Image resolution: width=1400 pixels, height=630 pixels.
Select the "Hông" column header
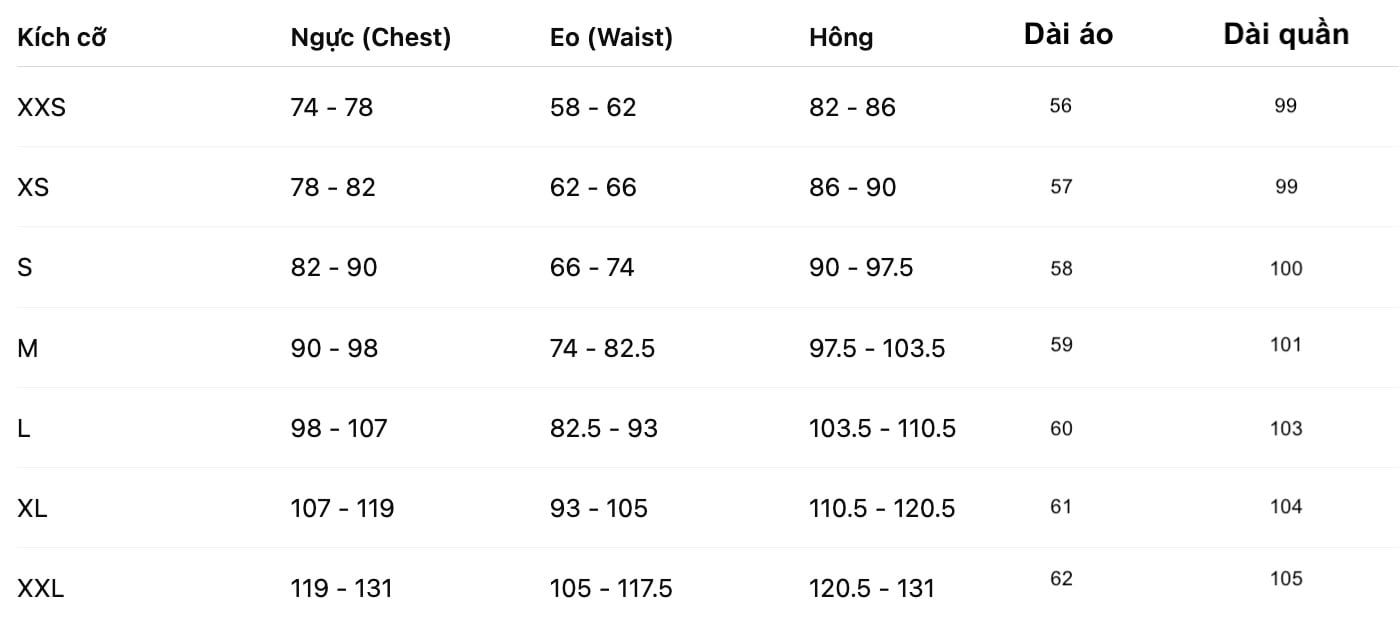coord(841,38)
